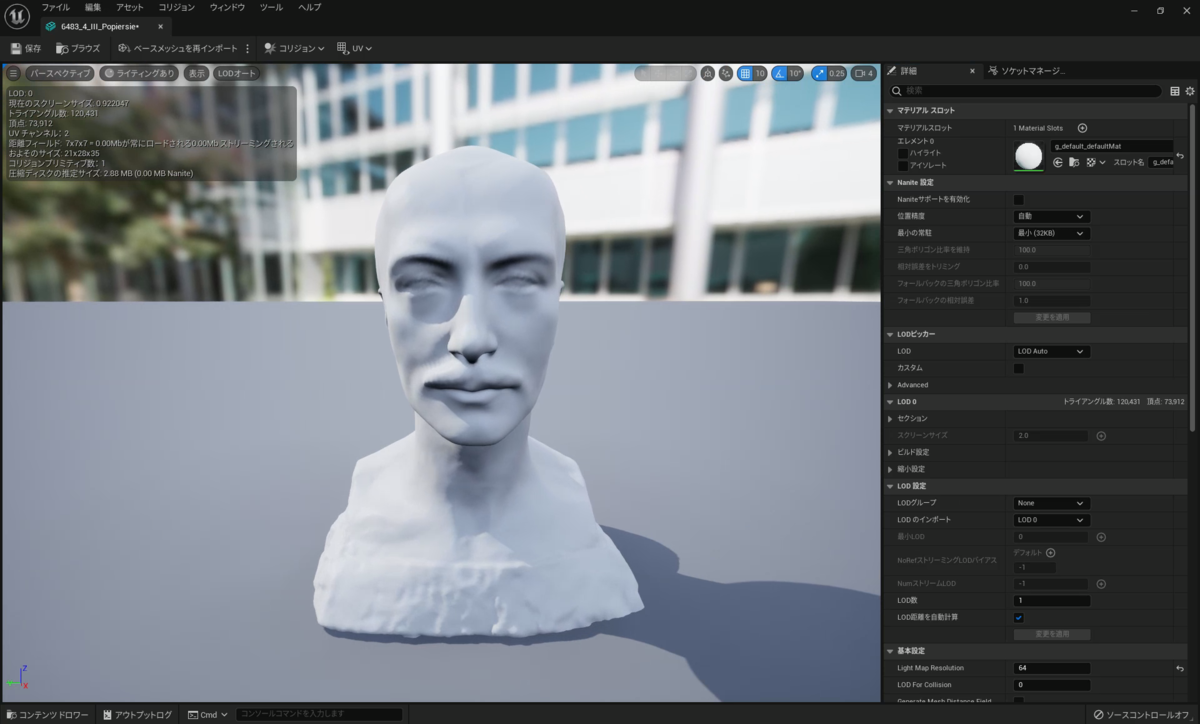Image resolution: width=1200 pixels, height=724 pixels.
Task: Toggle rotation snap angle icon
Action: [779, 73]
